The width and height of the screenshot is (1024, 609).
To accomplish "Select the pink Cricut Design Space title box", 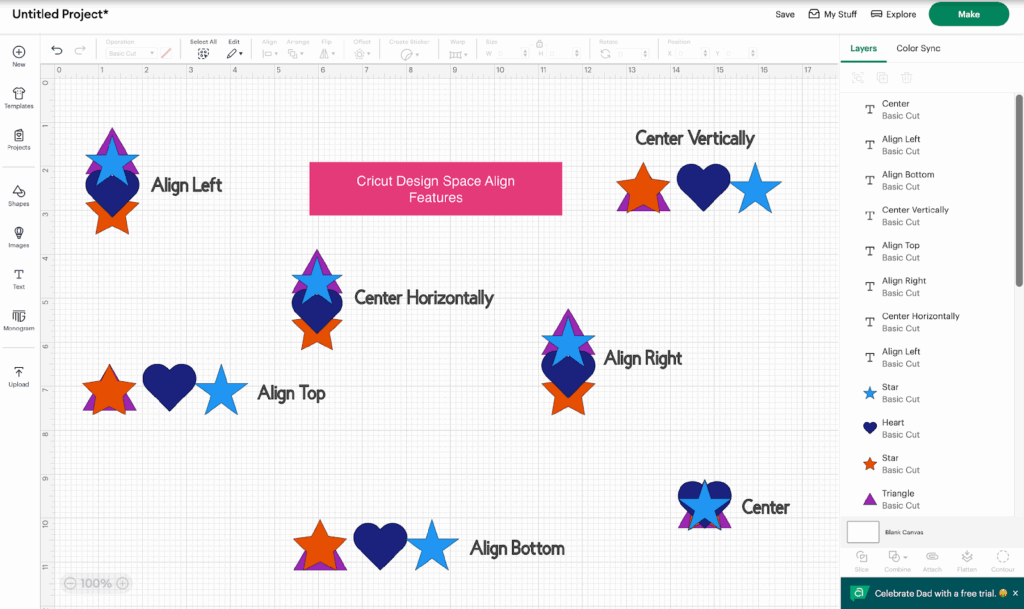I will pyautogui.click(x=436, y=189).
